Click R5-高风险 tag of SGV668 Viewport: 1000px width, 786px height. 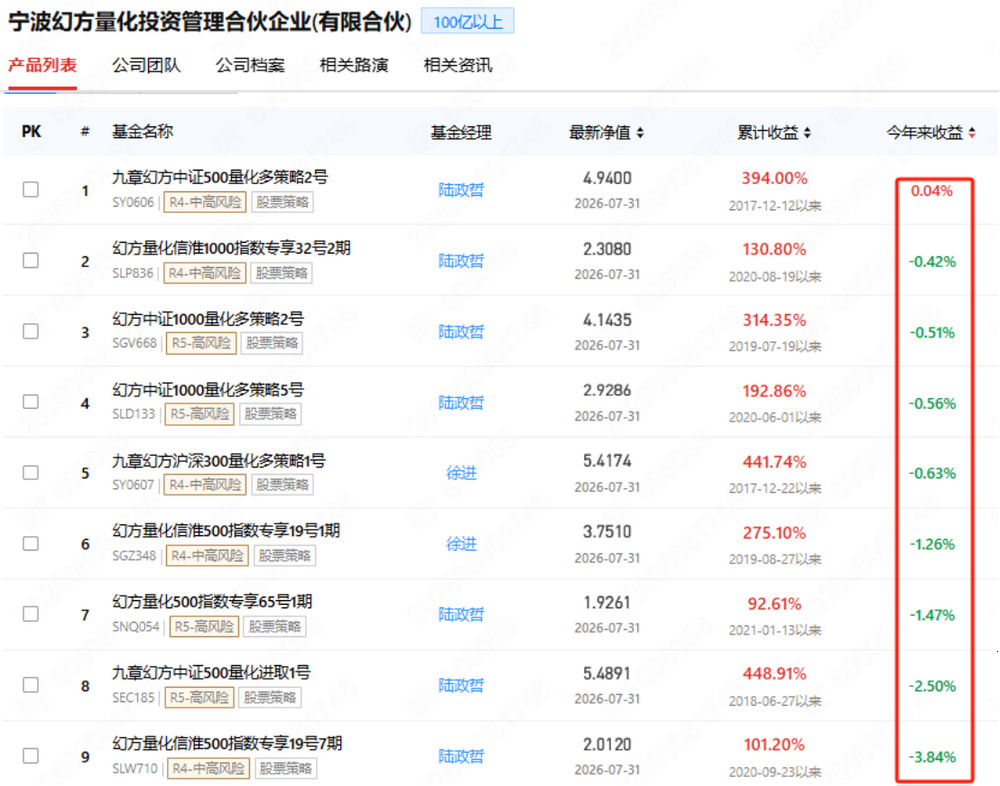click(x=200, y=343)
